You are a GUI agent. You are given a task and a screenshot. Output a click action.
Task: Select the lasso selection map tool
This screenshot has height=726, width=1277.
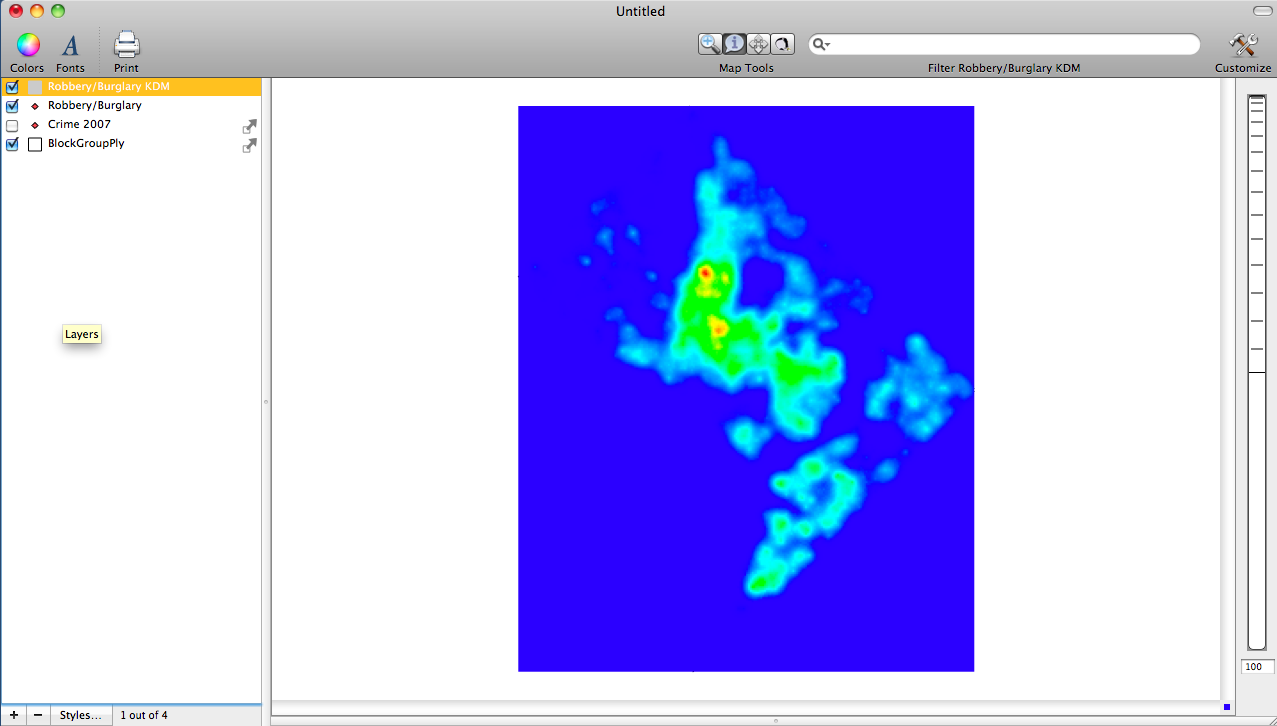(782, 43)
